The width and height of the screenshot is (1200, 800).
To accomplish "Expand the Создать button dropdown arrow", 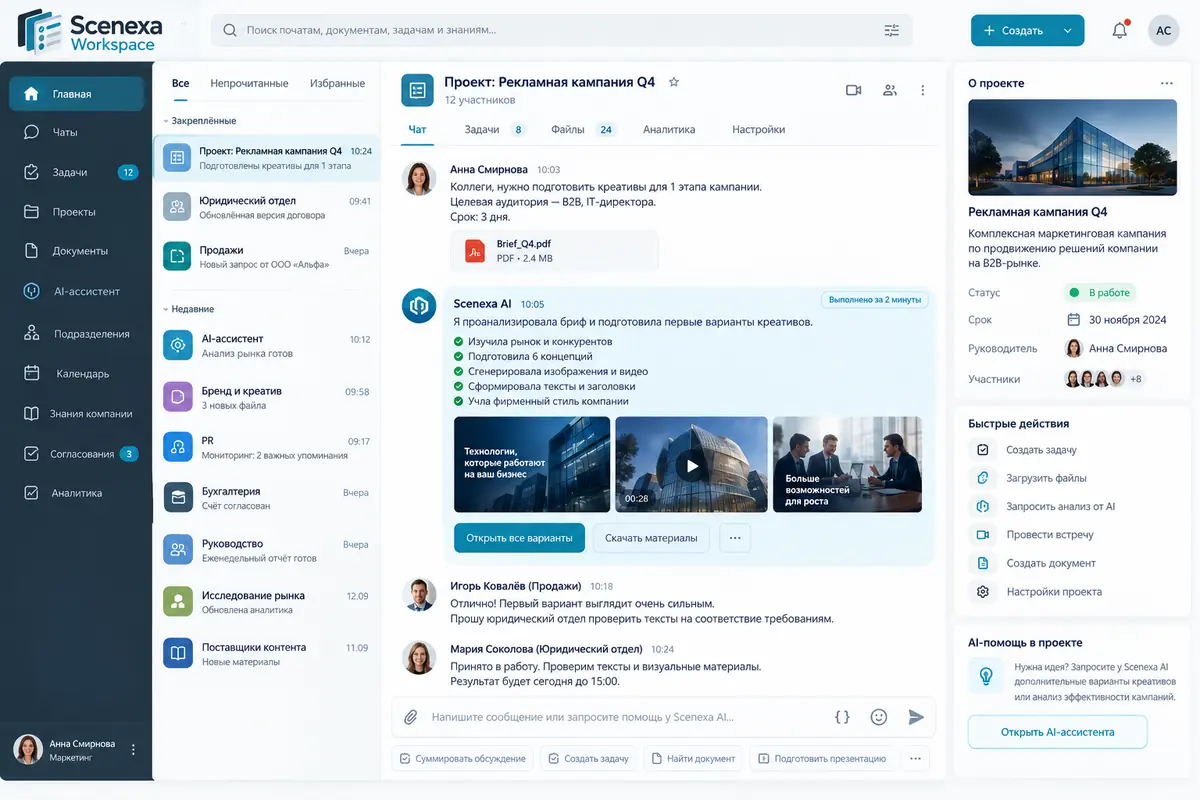I will coord(1068,31).
